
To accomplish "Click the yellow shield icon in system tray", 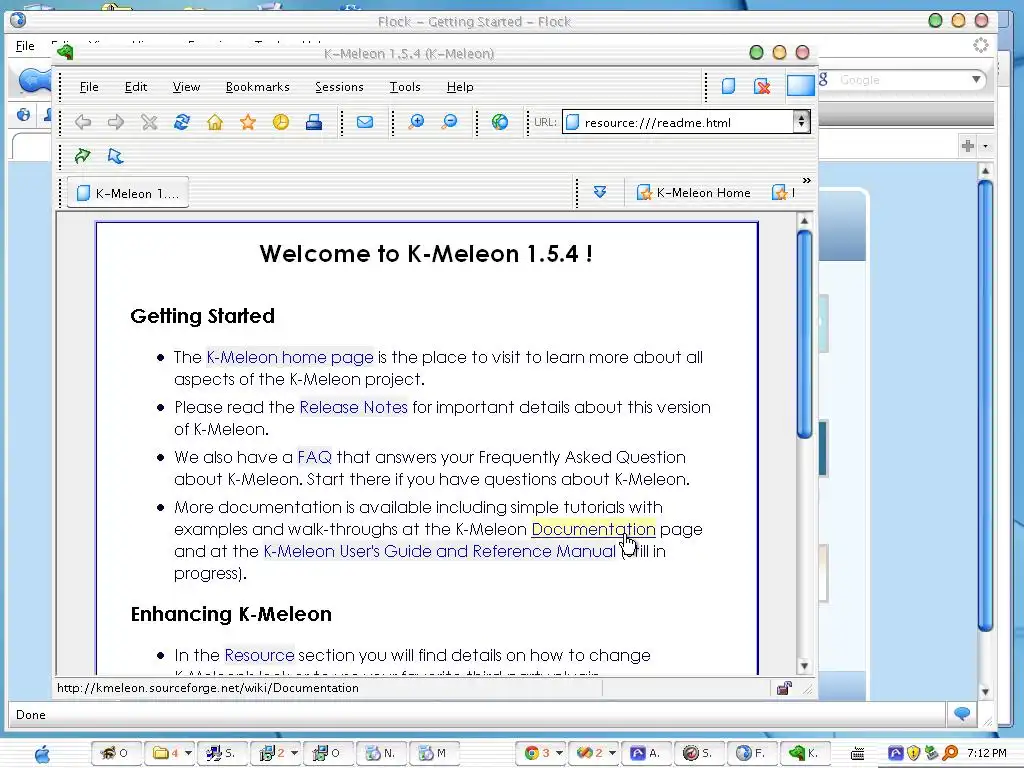I will click(914, 754).
